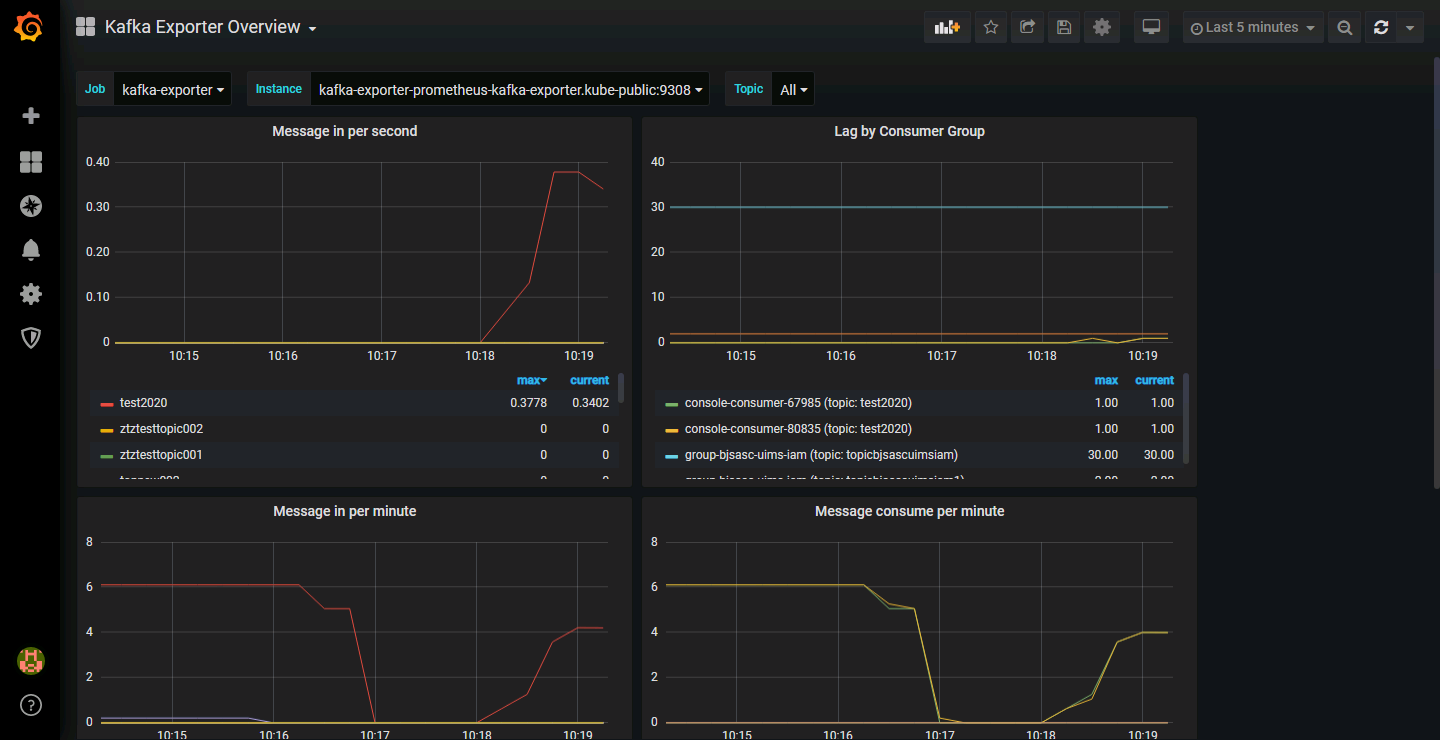Open Server Admin via the shield icon
The width and height of the screenshot is (1440, 740).
tap(31, 338)
